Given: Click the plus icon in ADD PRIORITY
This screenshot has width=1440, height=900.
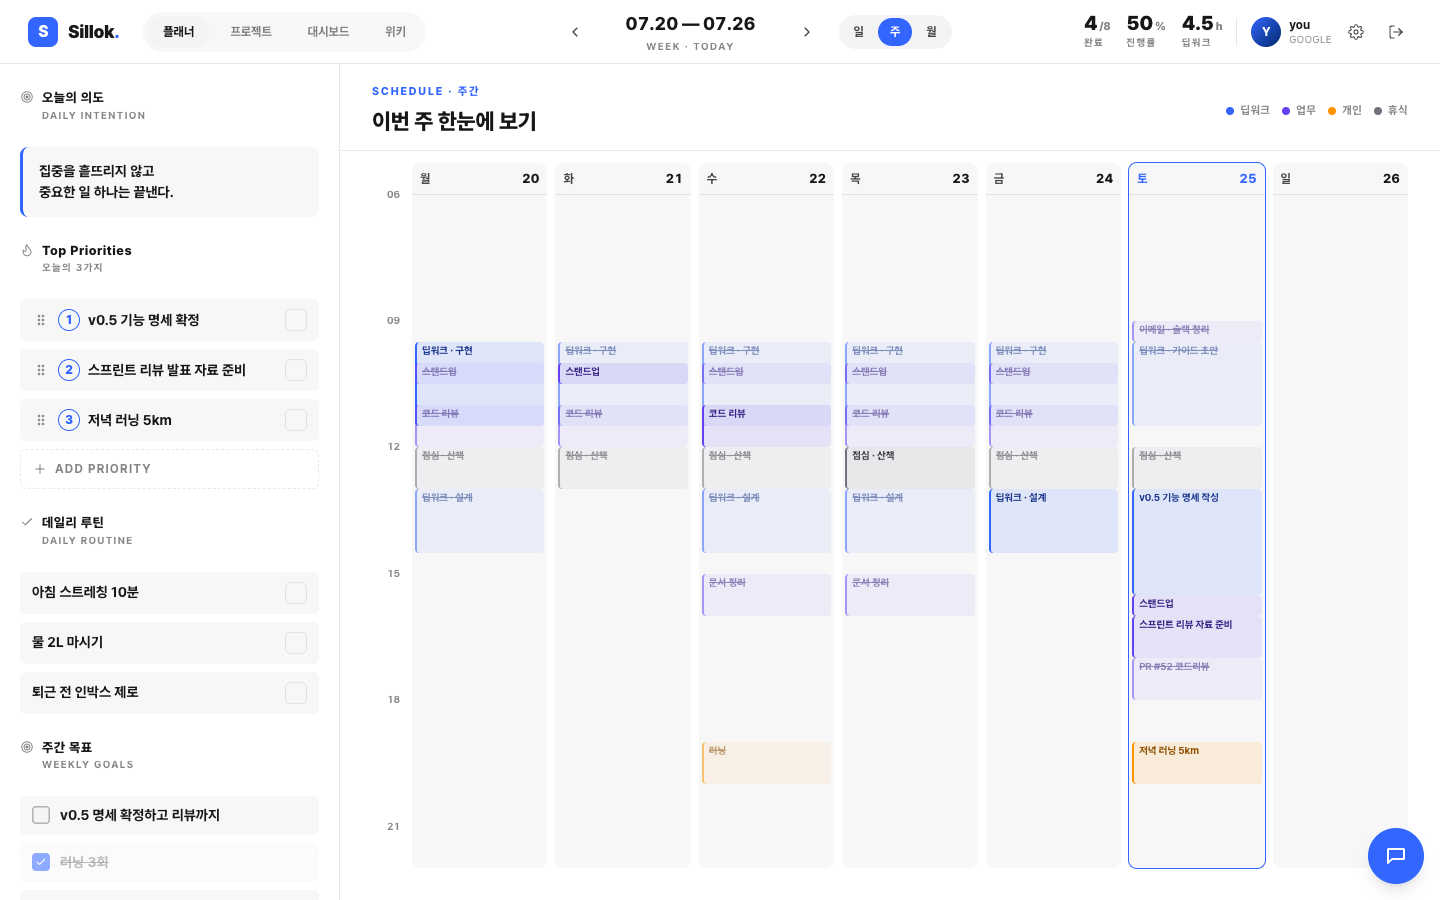Looking at the screenshot, I should pyautogui.click(x=40, y=469).
